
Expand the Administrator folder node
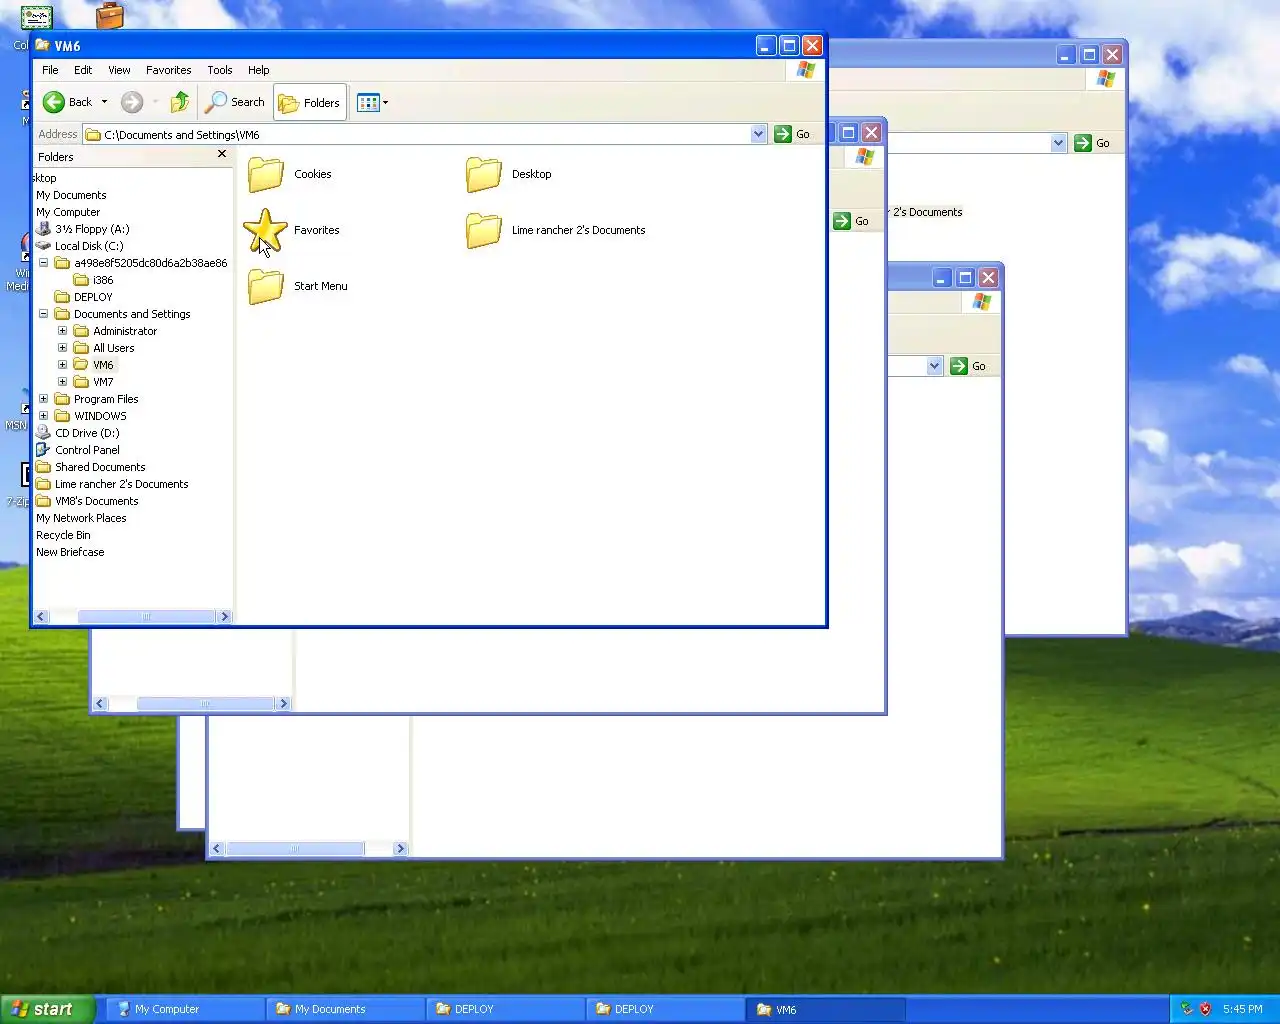coord(62,331)
